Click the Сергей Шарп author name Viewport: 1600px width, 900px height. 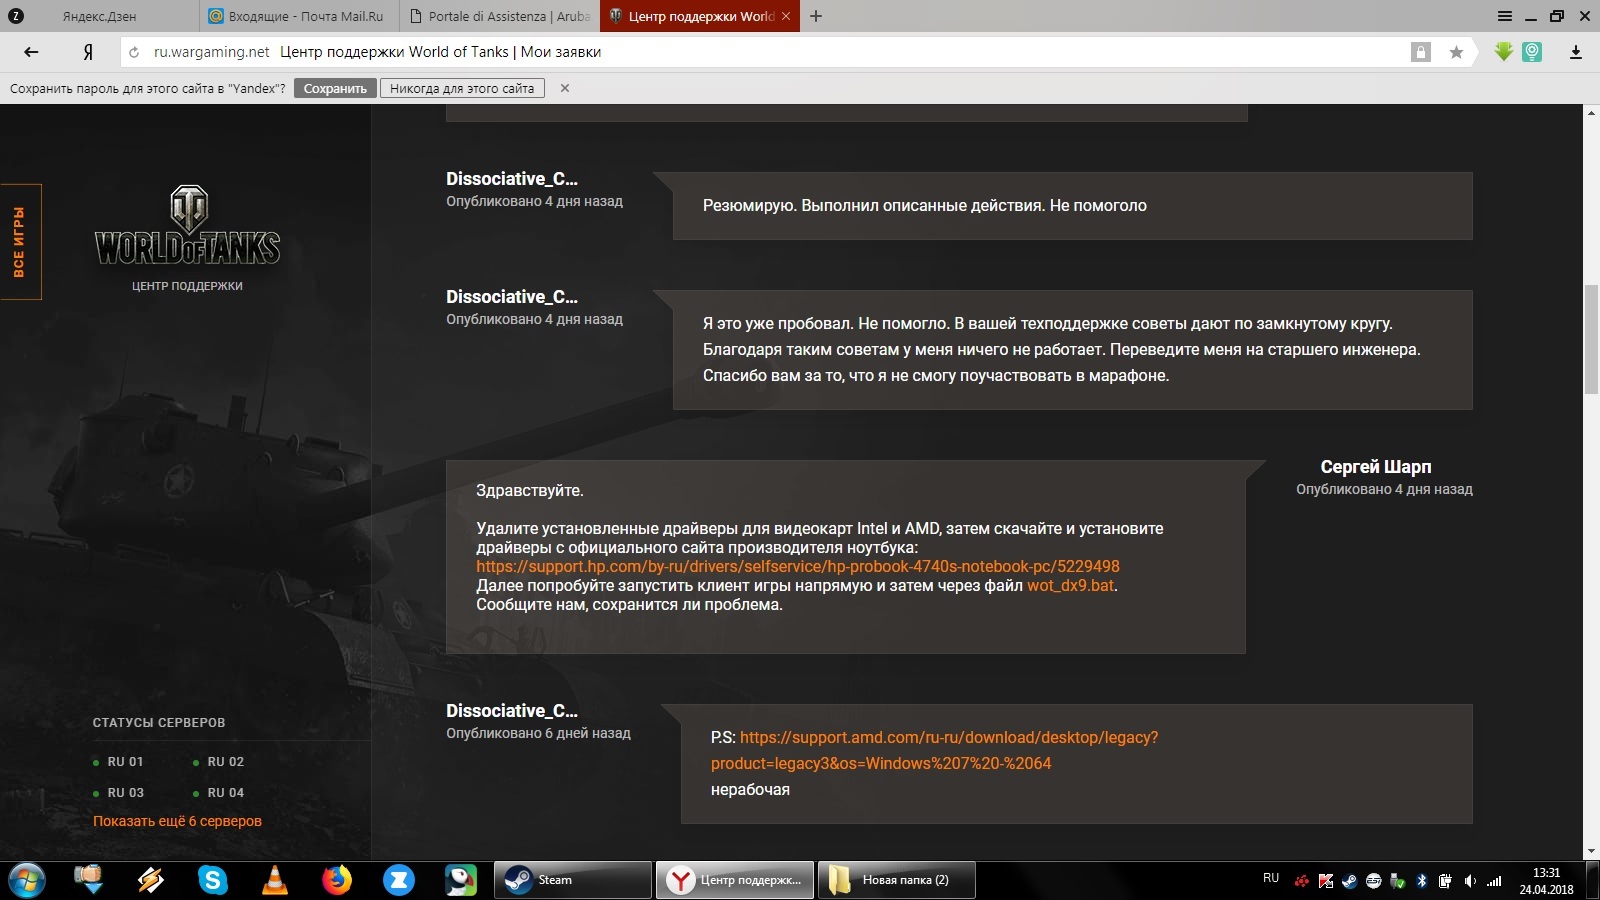click(1375, 467)
